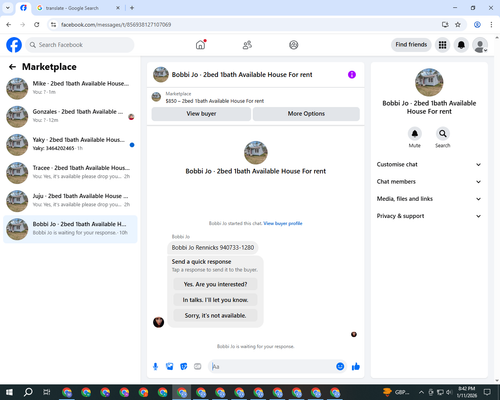Viewport: 500px width, 400px height.
Task: Open the Juju conversation in the list
Action: (70, 201)
